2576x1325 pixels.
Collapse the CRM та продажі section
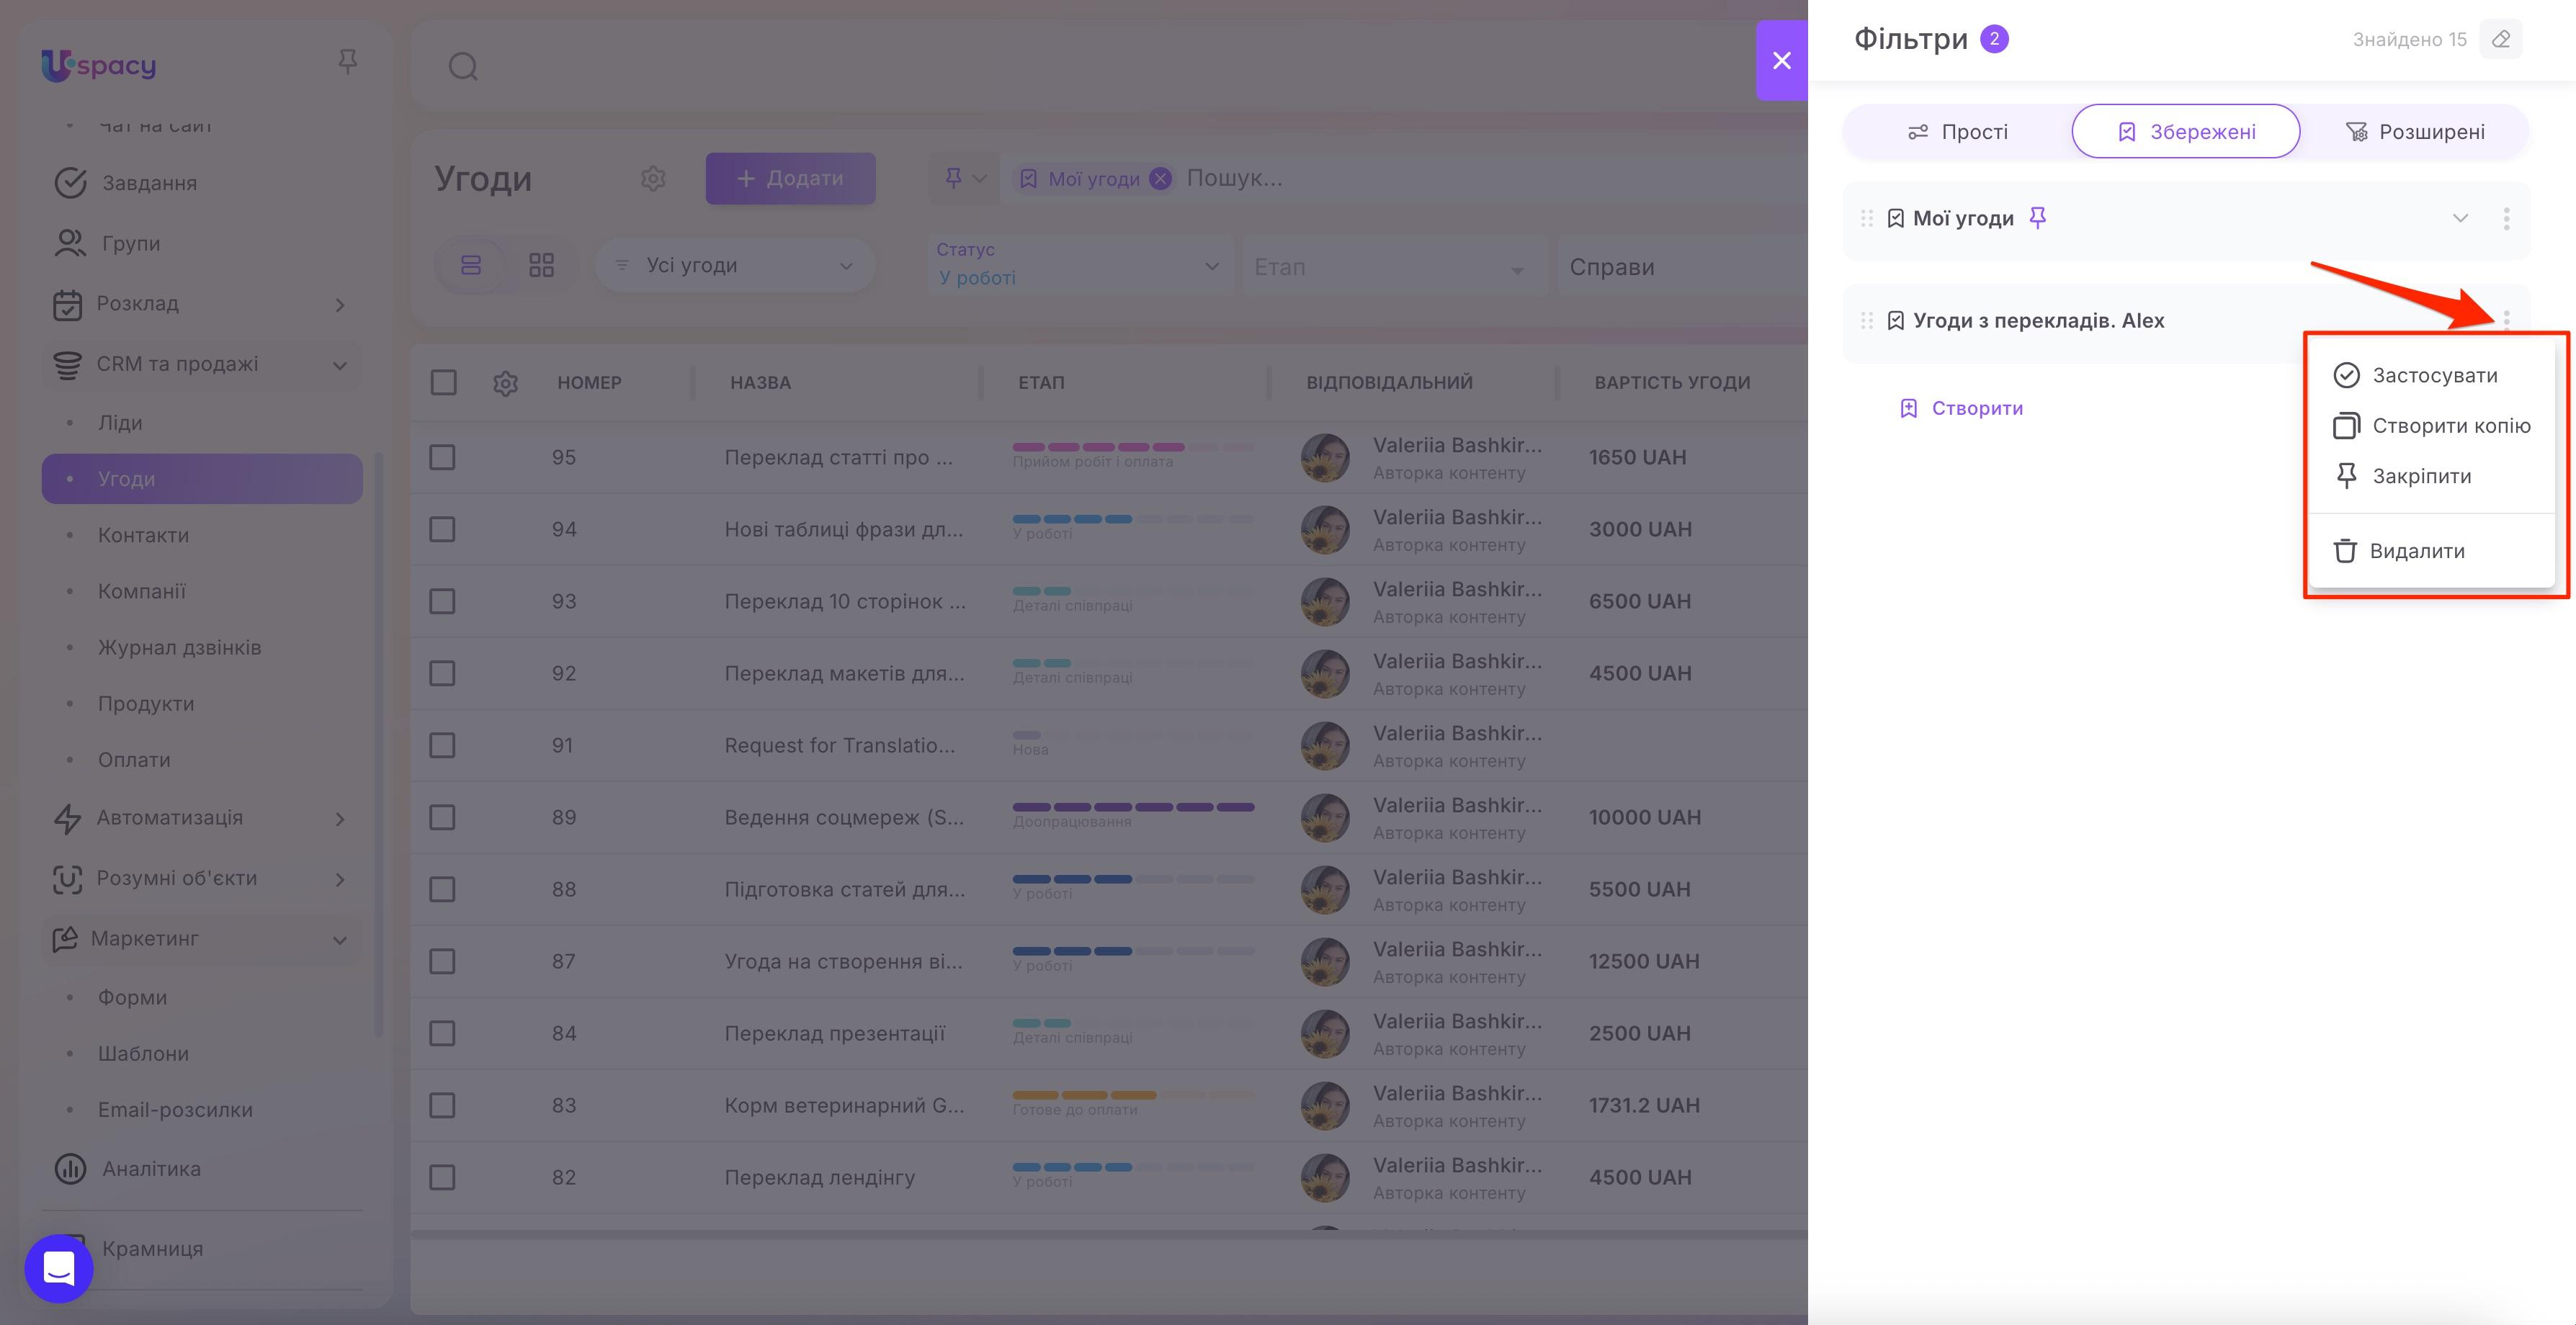(340, 365)
